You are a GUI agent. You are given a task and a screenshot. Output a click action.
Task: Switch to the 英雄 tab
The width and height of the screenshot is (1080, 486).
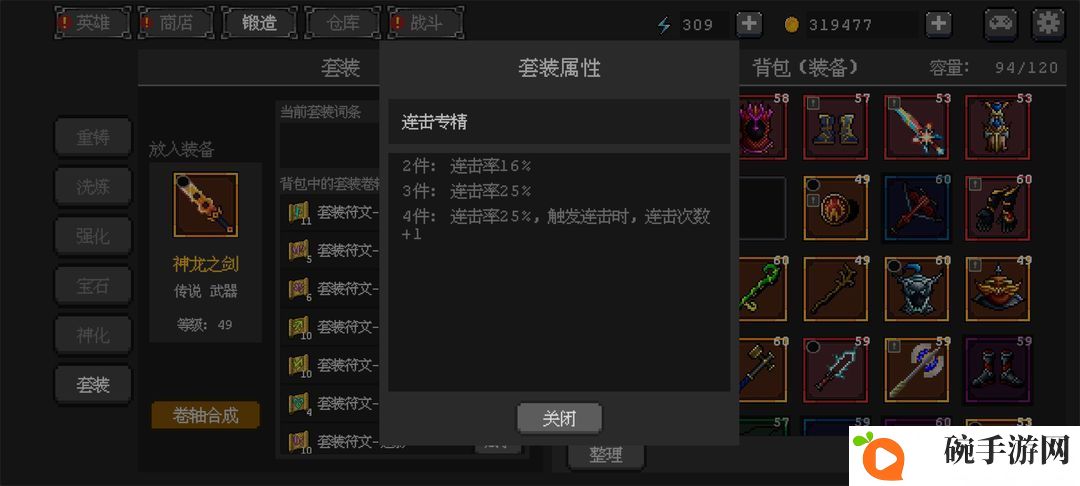[x=92, y=23]
